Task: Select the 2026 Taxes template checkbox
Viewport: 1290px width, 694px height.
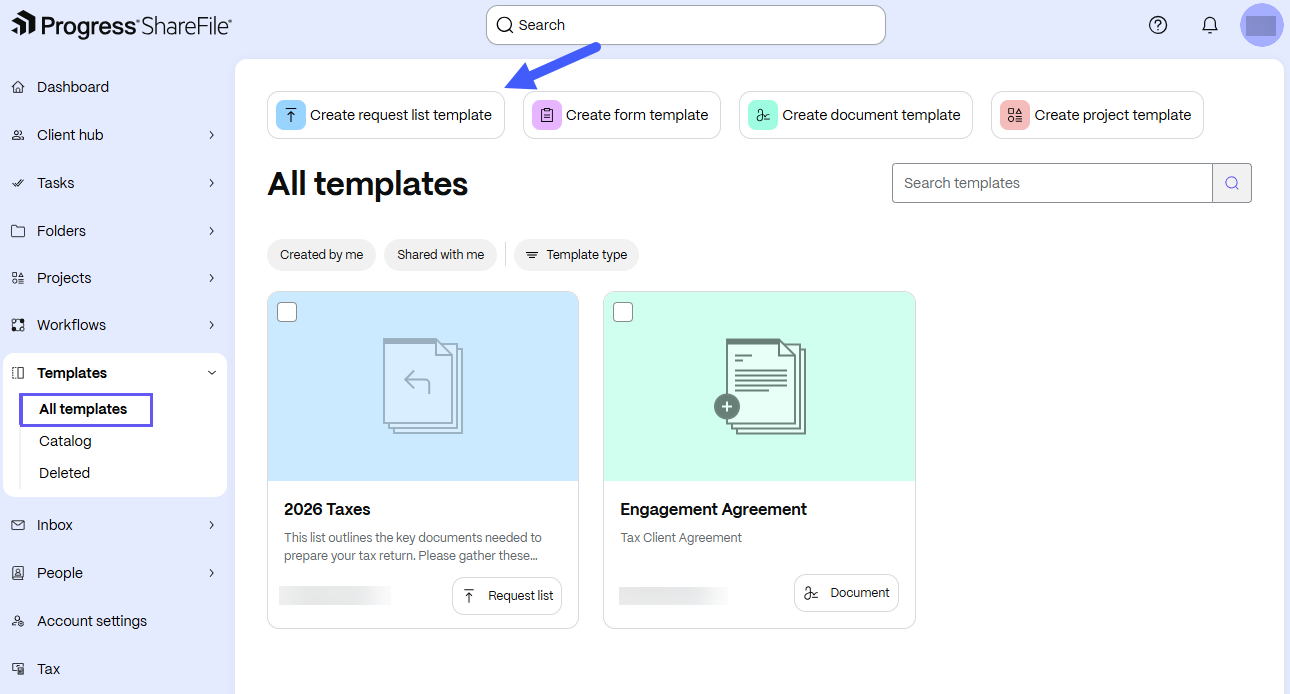Action: pos(287,312)
